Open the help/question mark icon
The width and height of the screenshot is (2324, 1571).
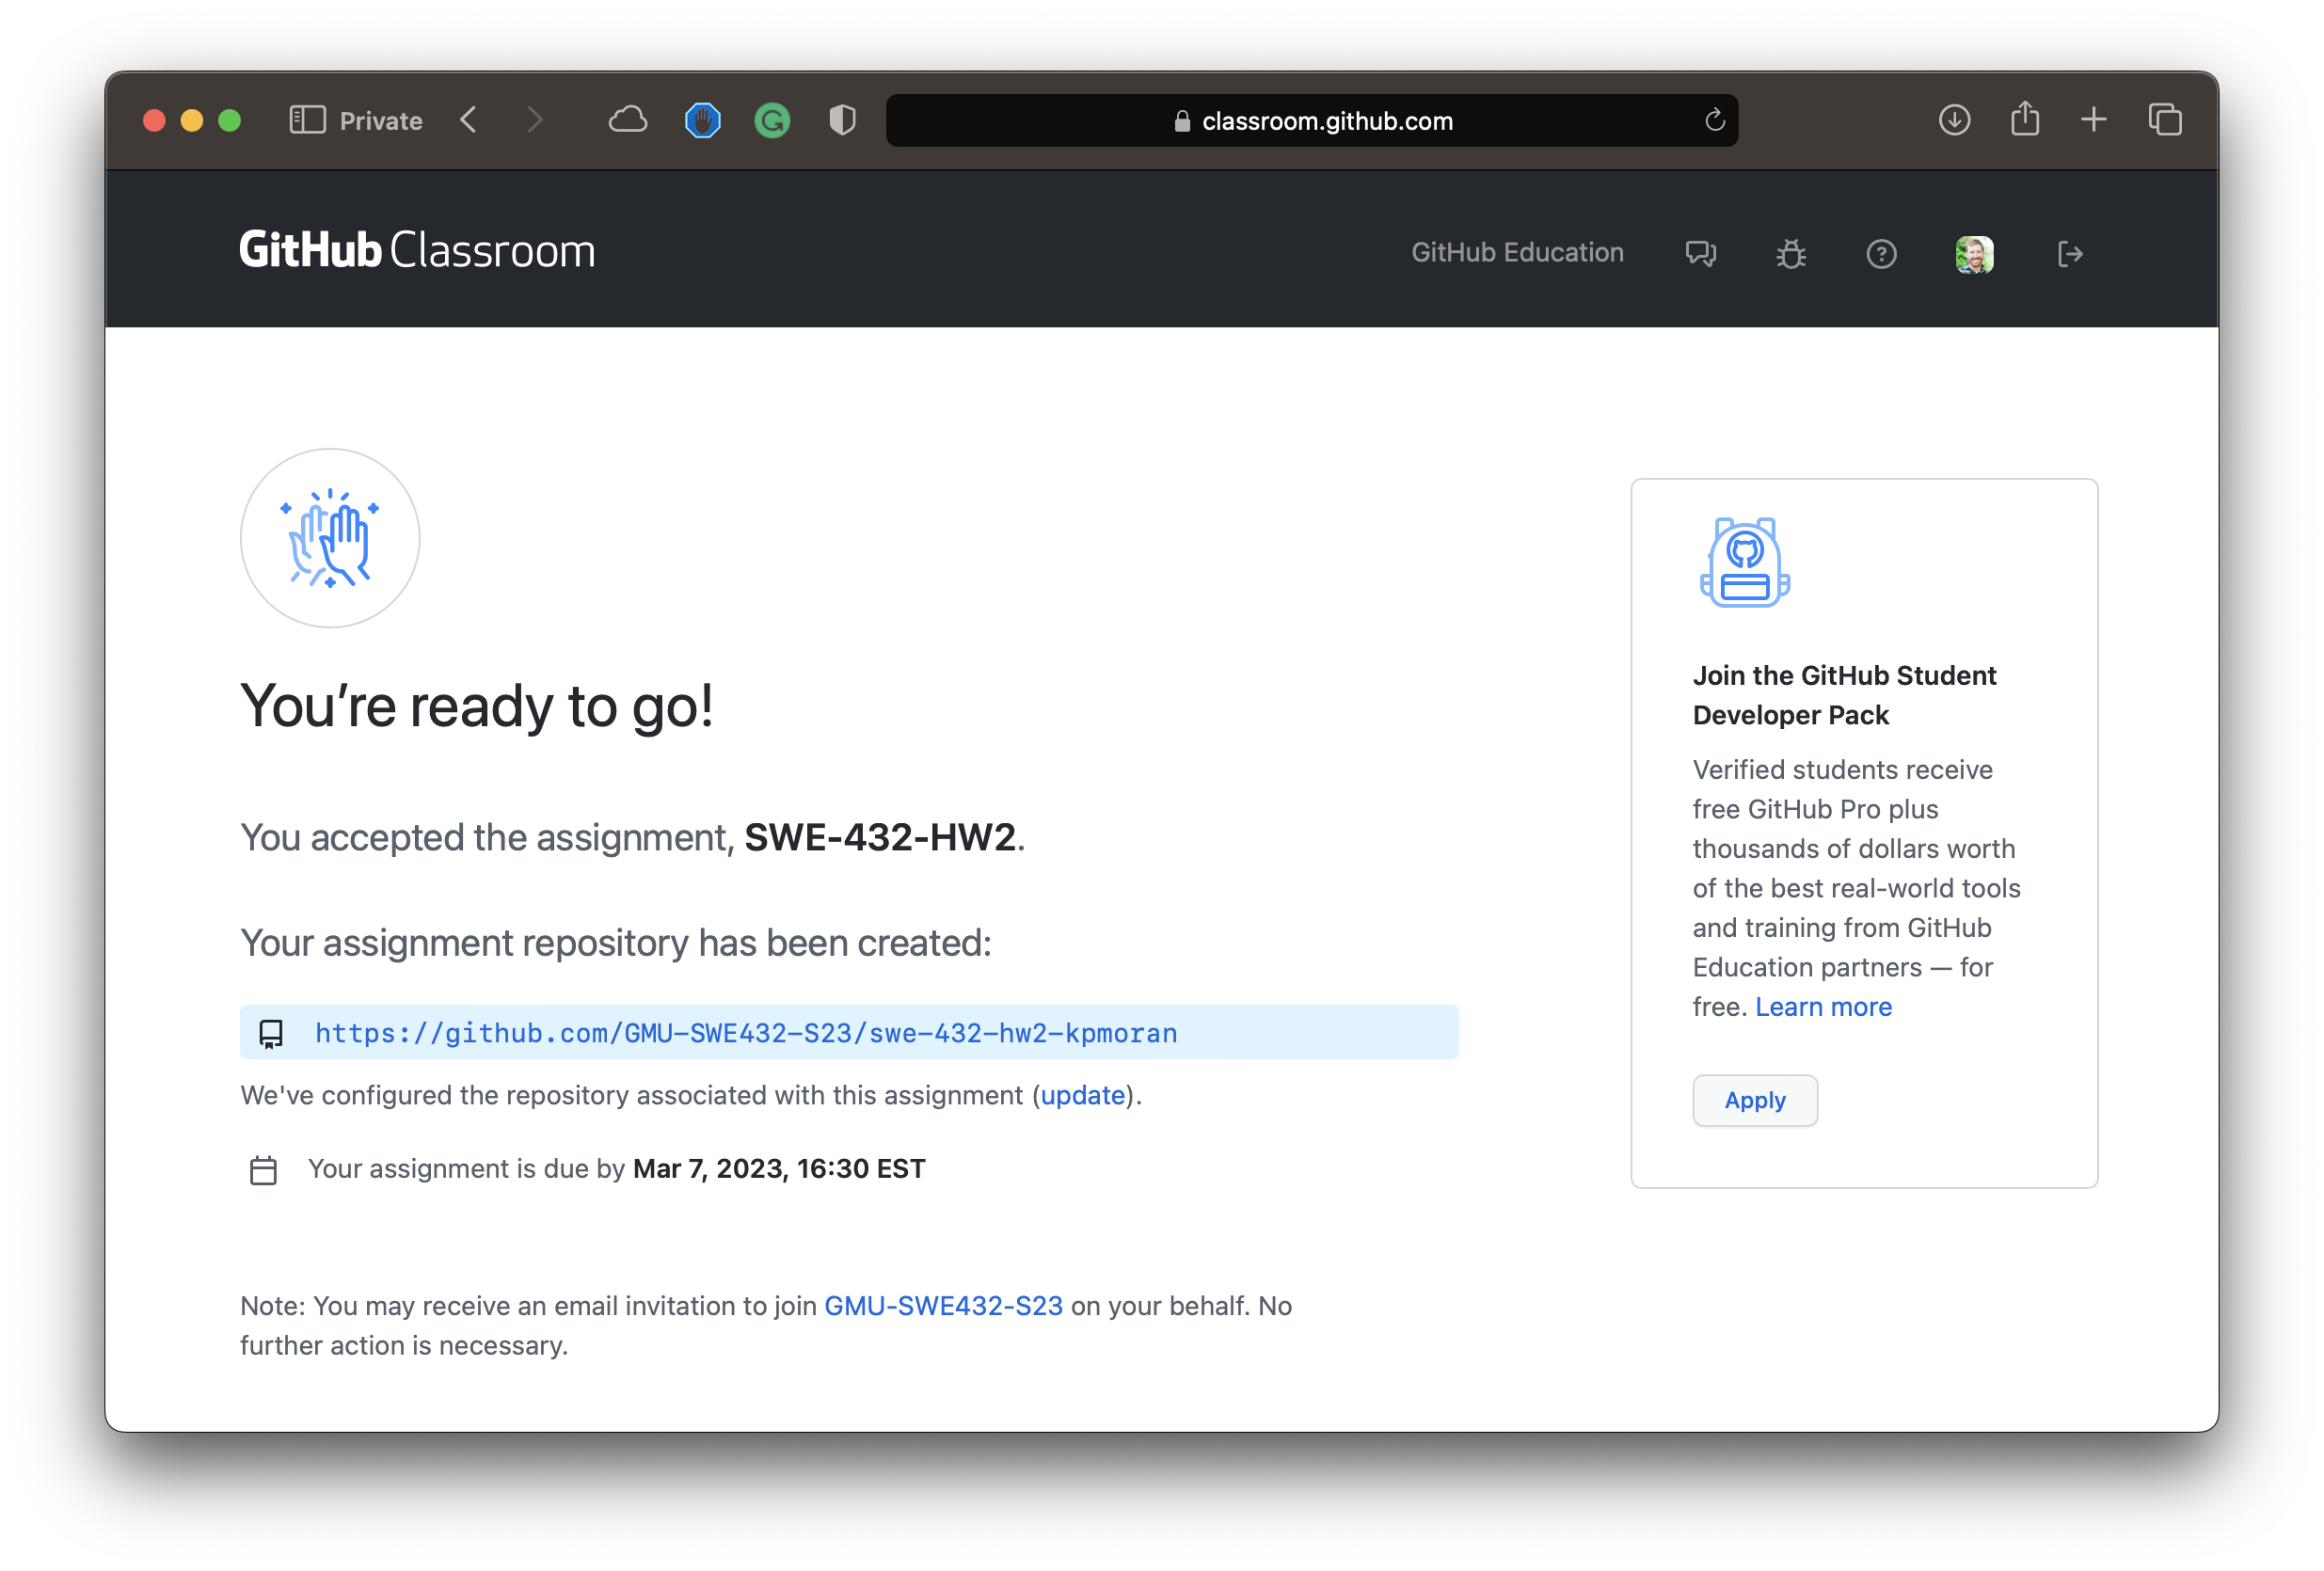1882,252
